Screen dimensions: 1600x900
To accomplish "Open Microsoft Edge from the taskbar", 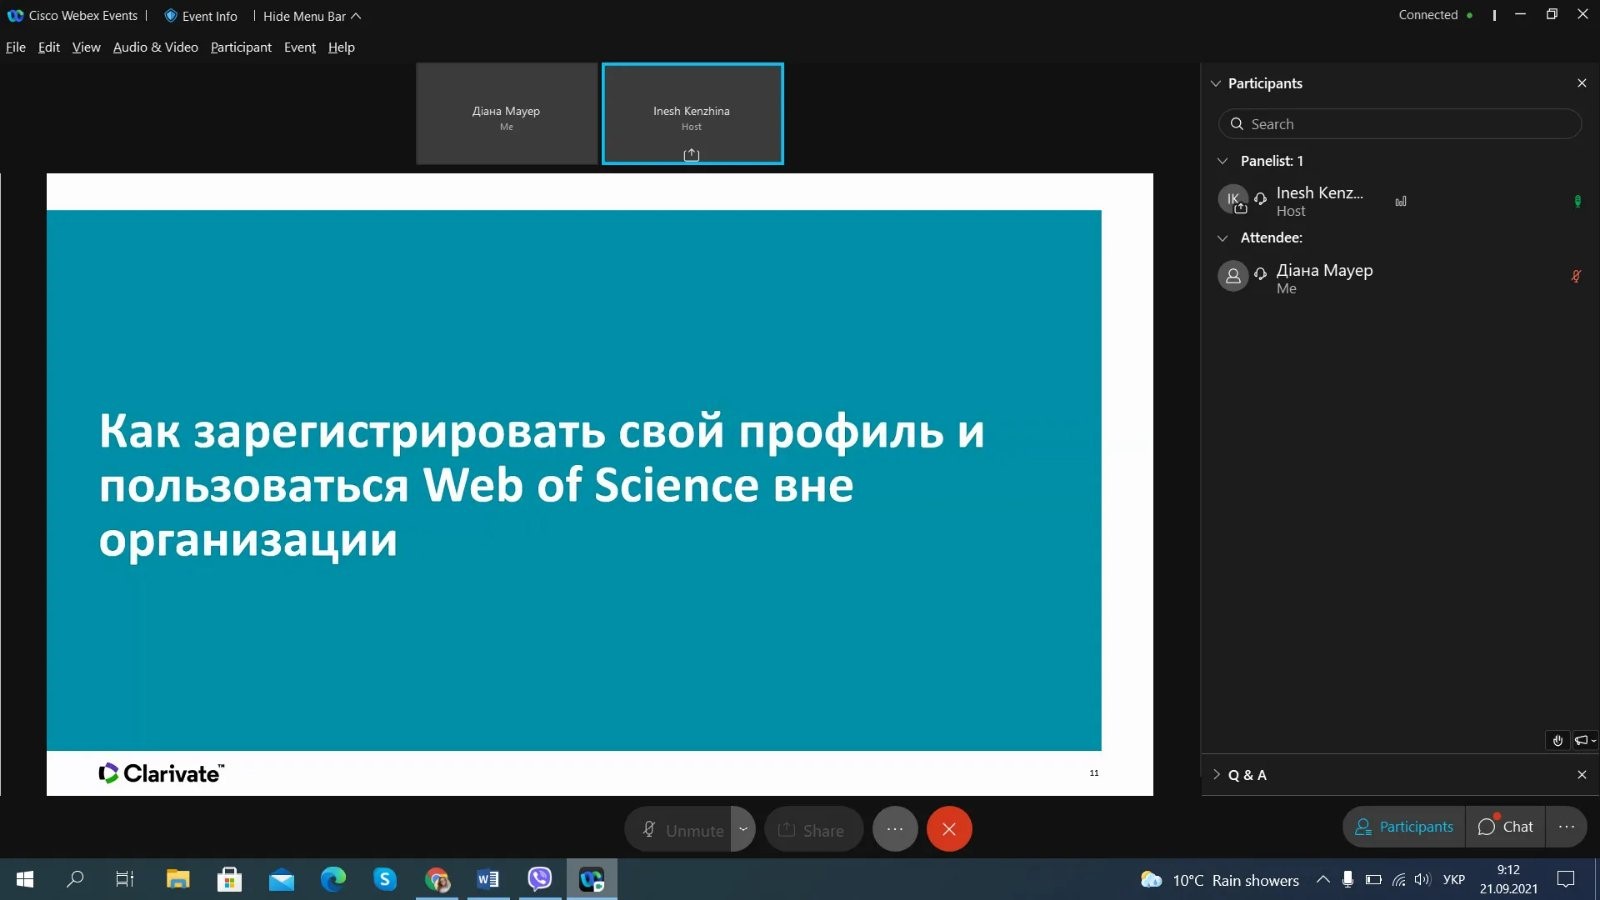I will click(x=333, y=879).
